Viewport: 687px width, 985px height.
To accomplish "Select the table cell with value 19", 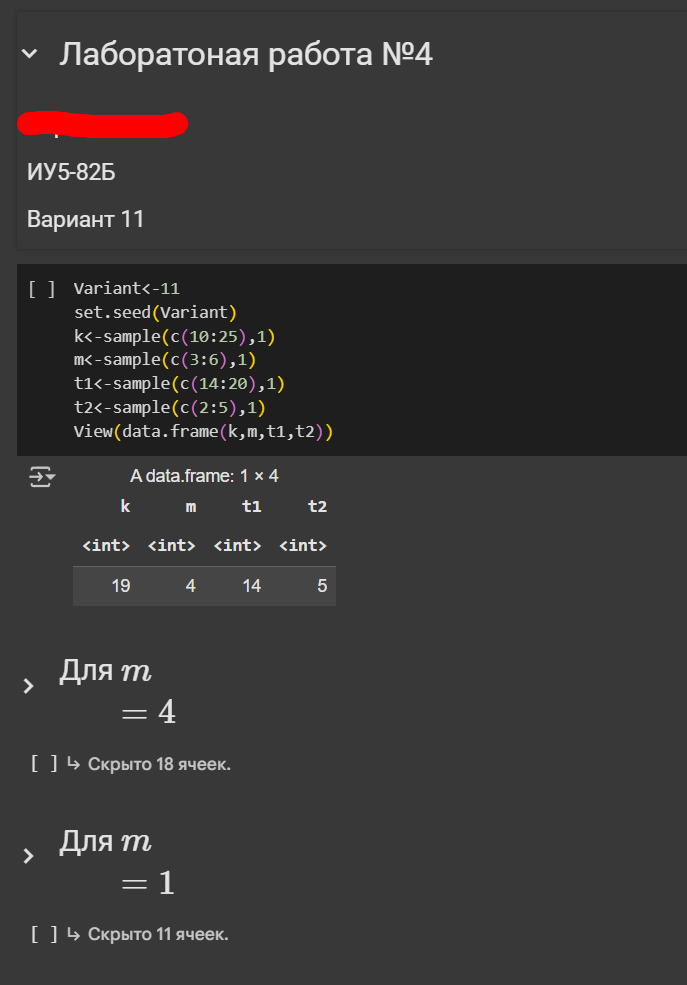I will tap(121, 586).
